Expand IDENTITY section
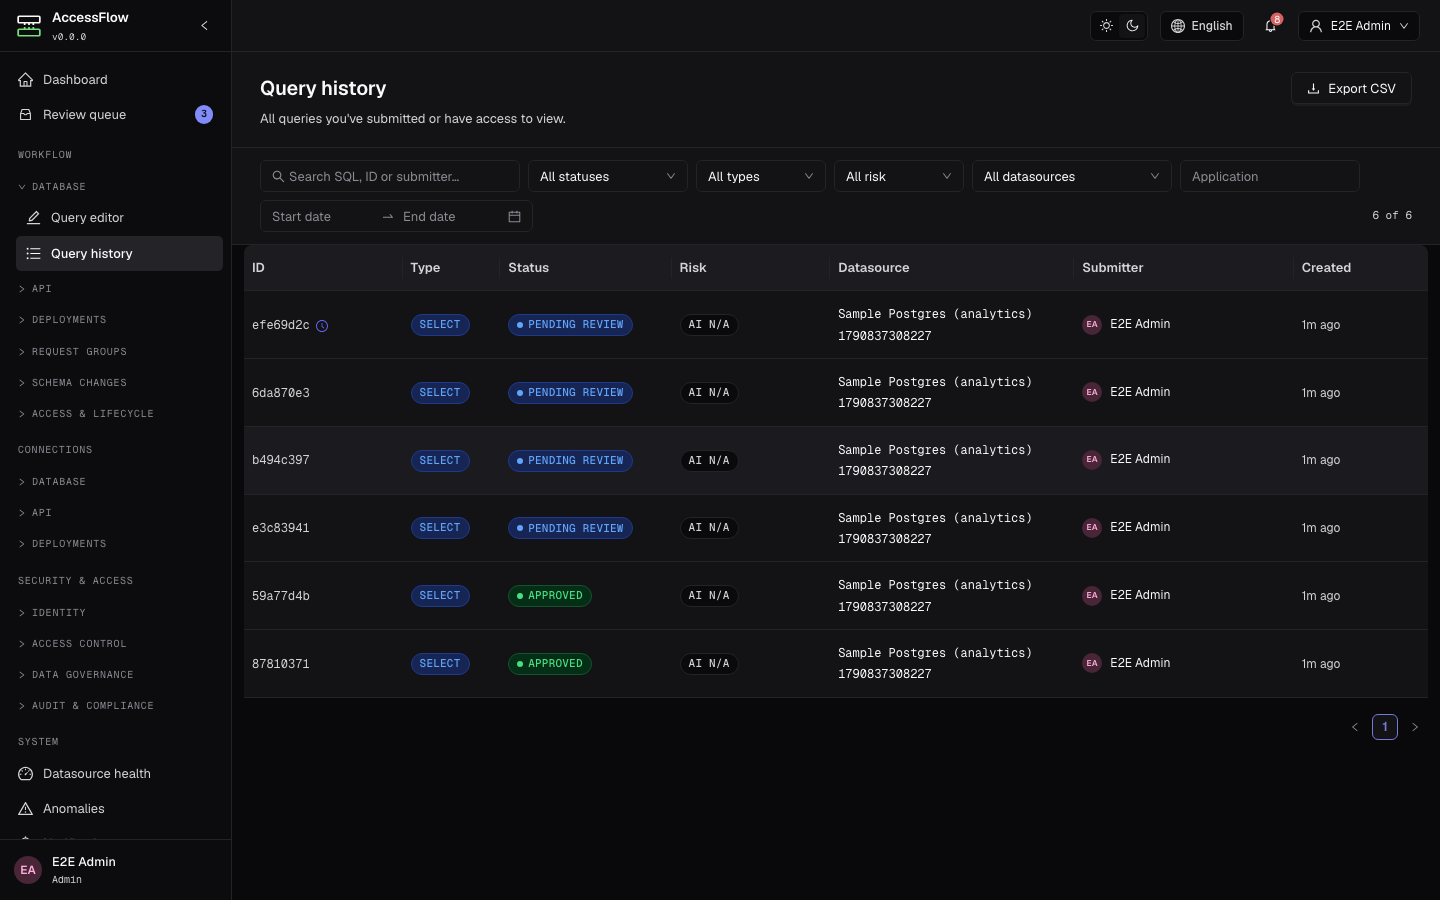The width and height of the screenshot is (1440, 900). (x=52, y=613)
